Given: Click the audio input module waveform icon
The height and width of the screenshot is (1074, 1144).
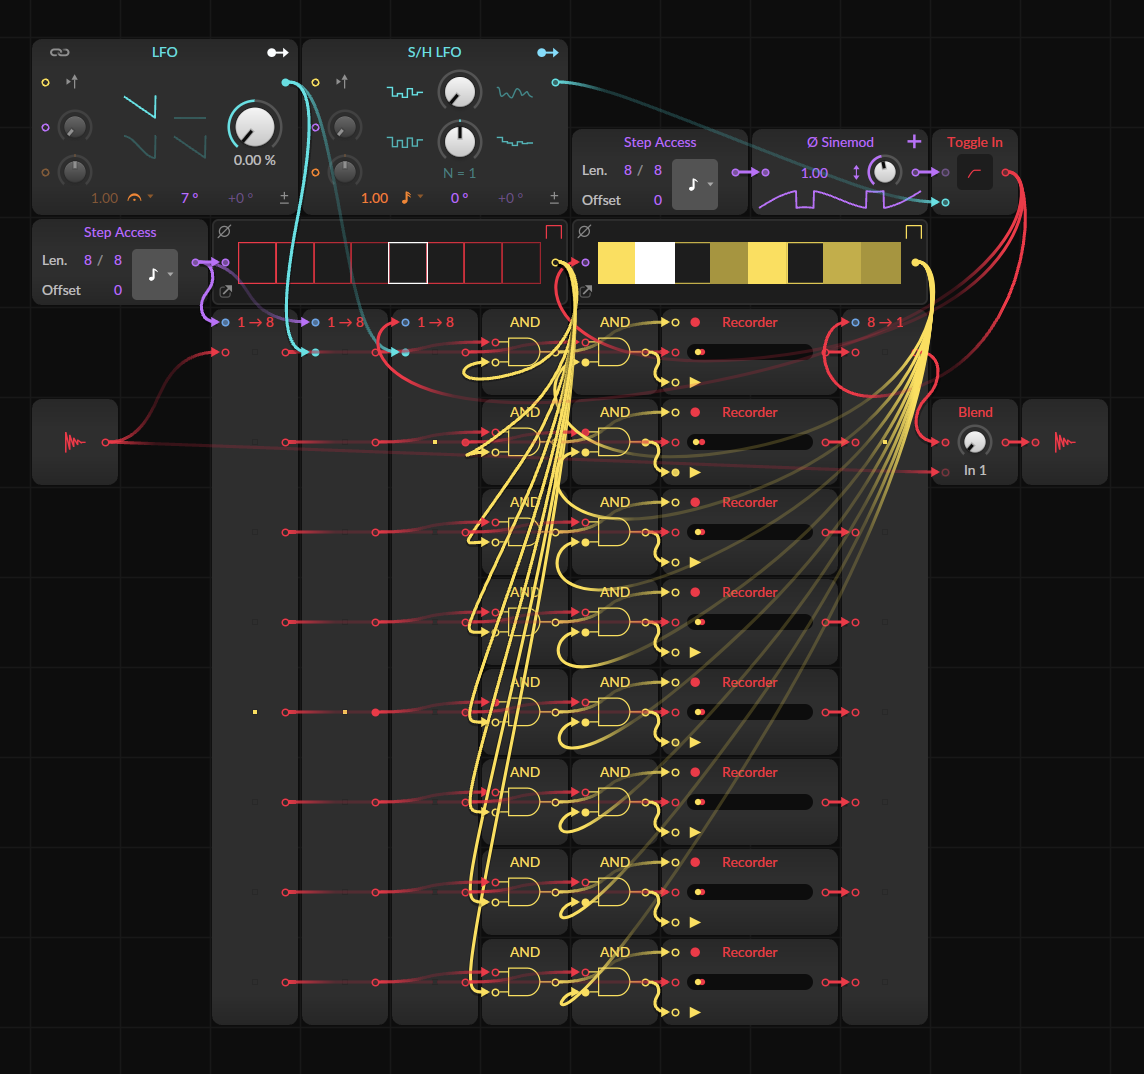Looking at the screenshot, I should point(75,442).
